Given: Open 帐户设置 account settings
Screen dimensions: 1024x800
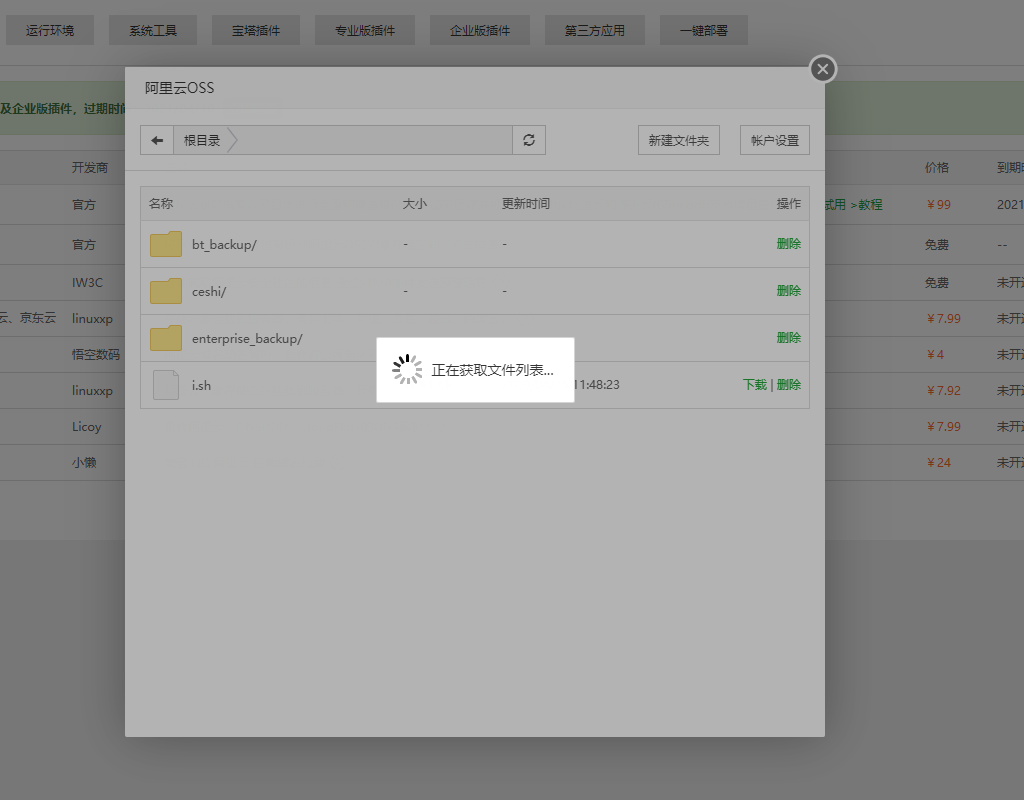Looking at the screenshot, I should [775, 140].
